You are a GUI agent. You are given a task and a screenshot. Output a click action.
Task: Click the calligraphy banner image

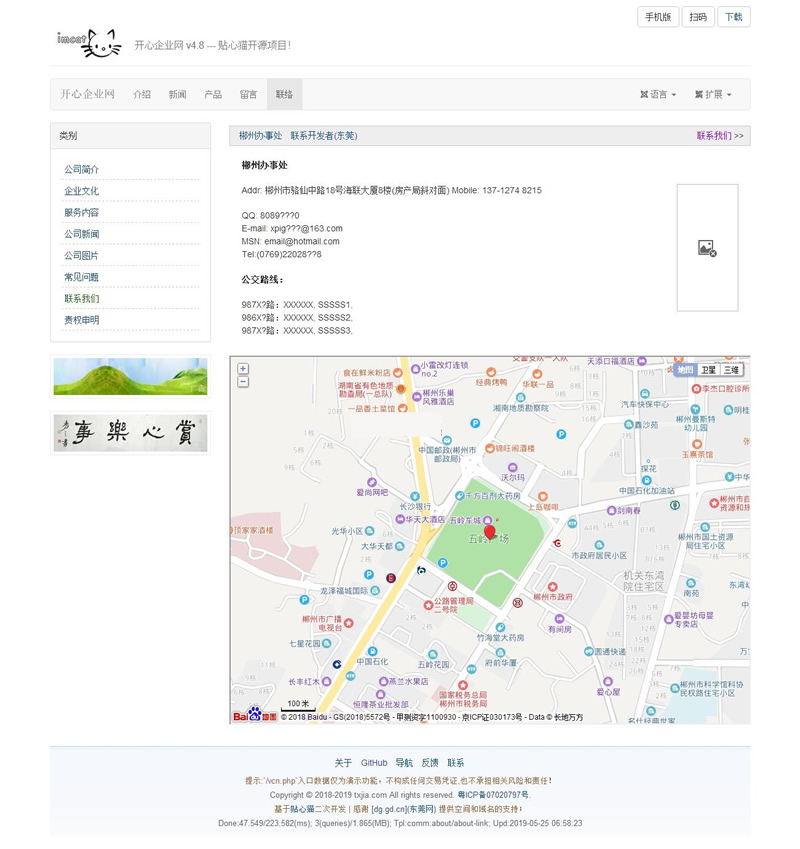[x=130, y=433]
